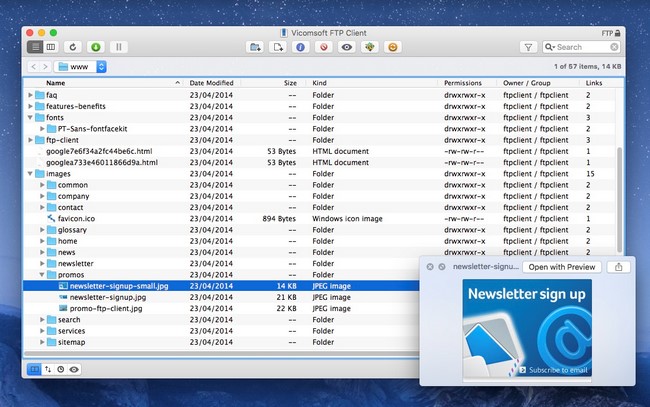Click the news folder icon
This screenshot has height=407, width=650.
51,252
